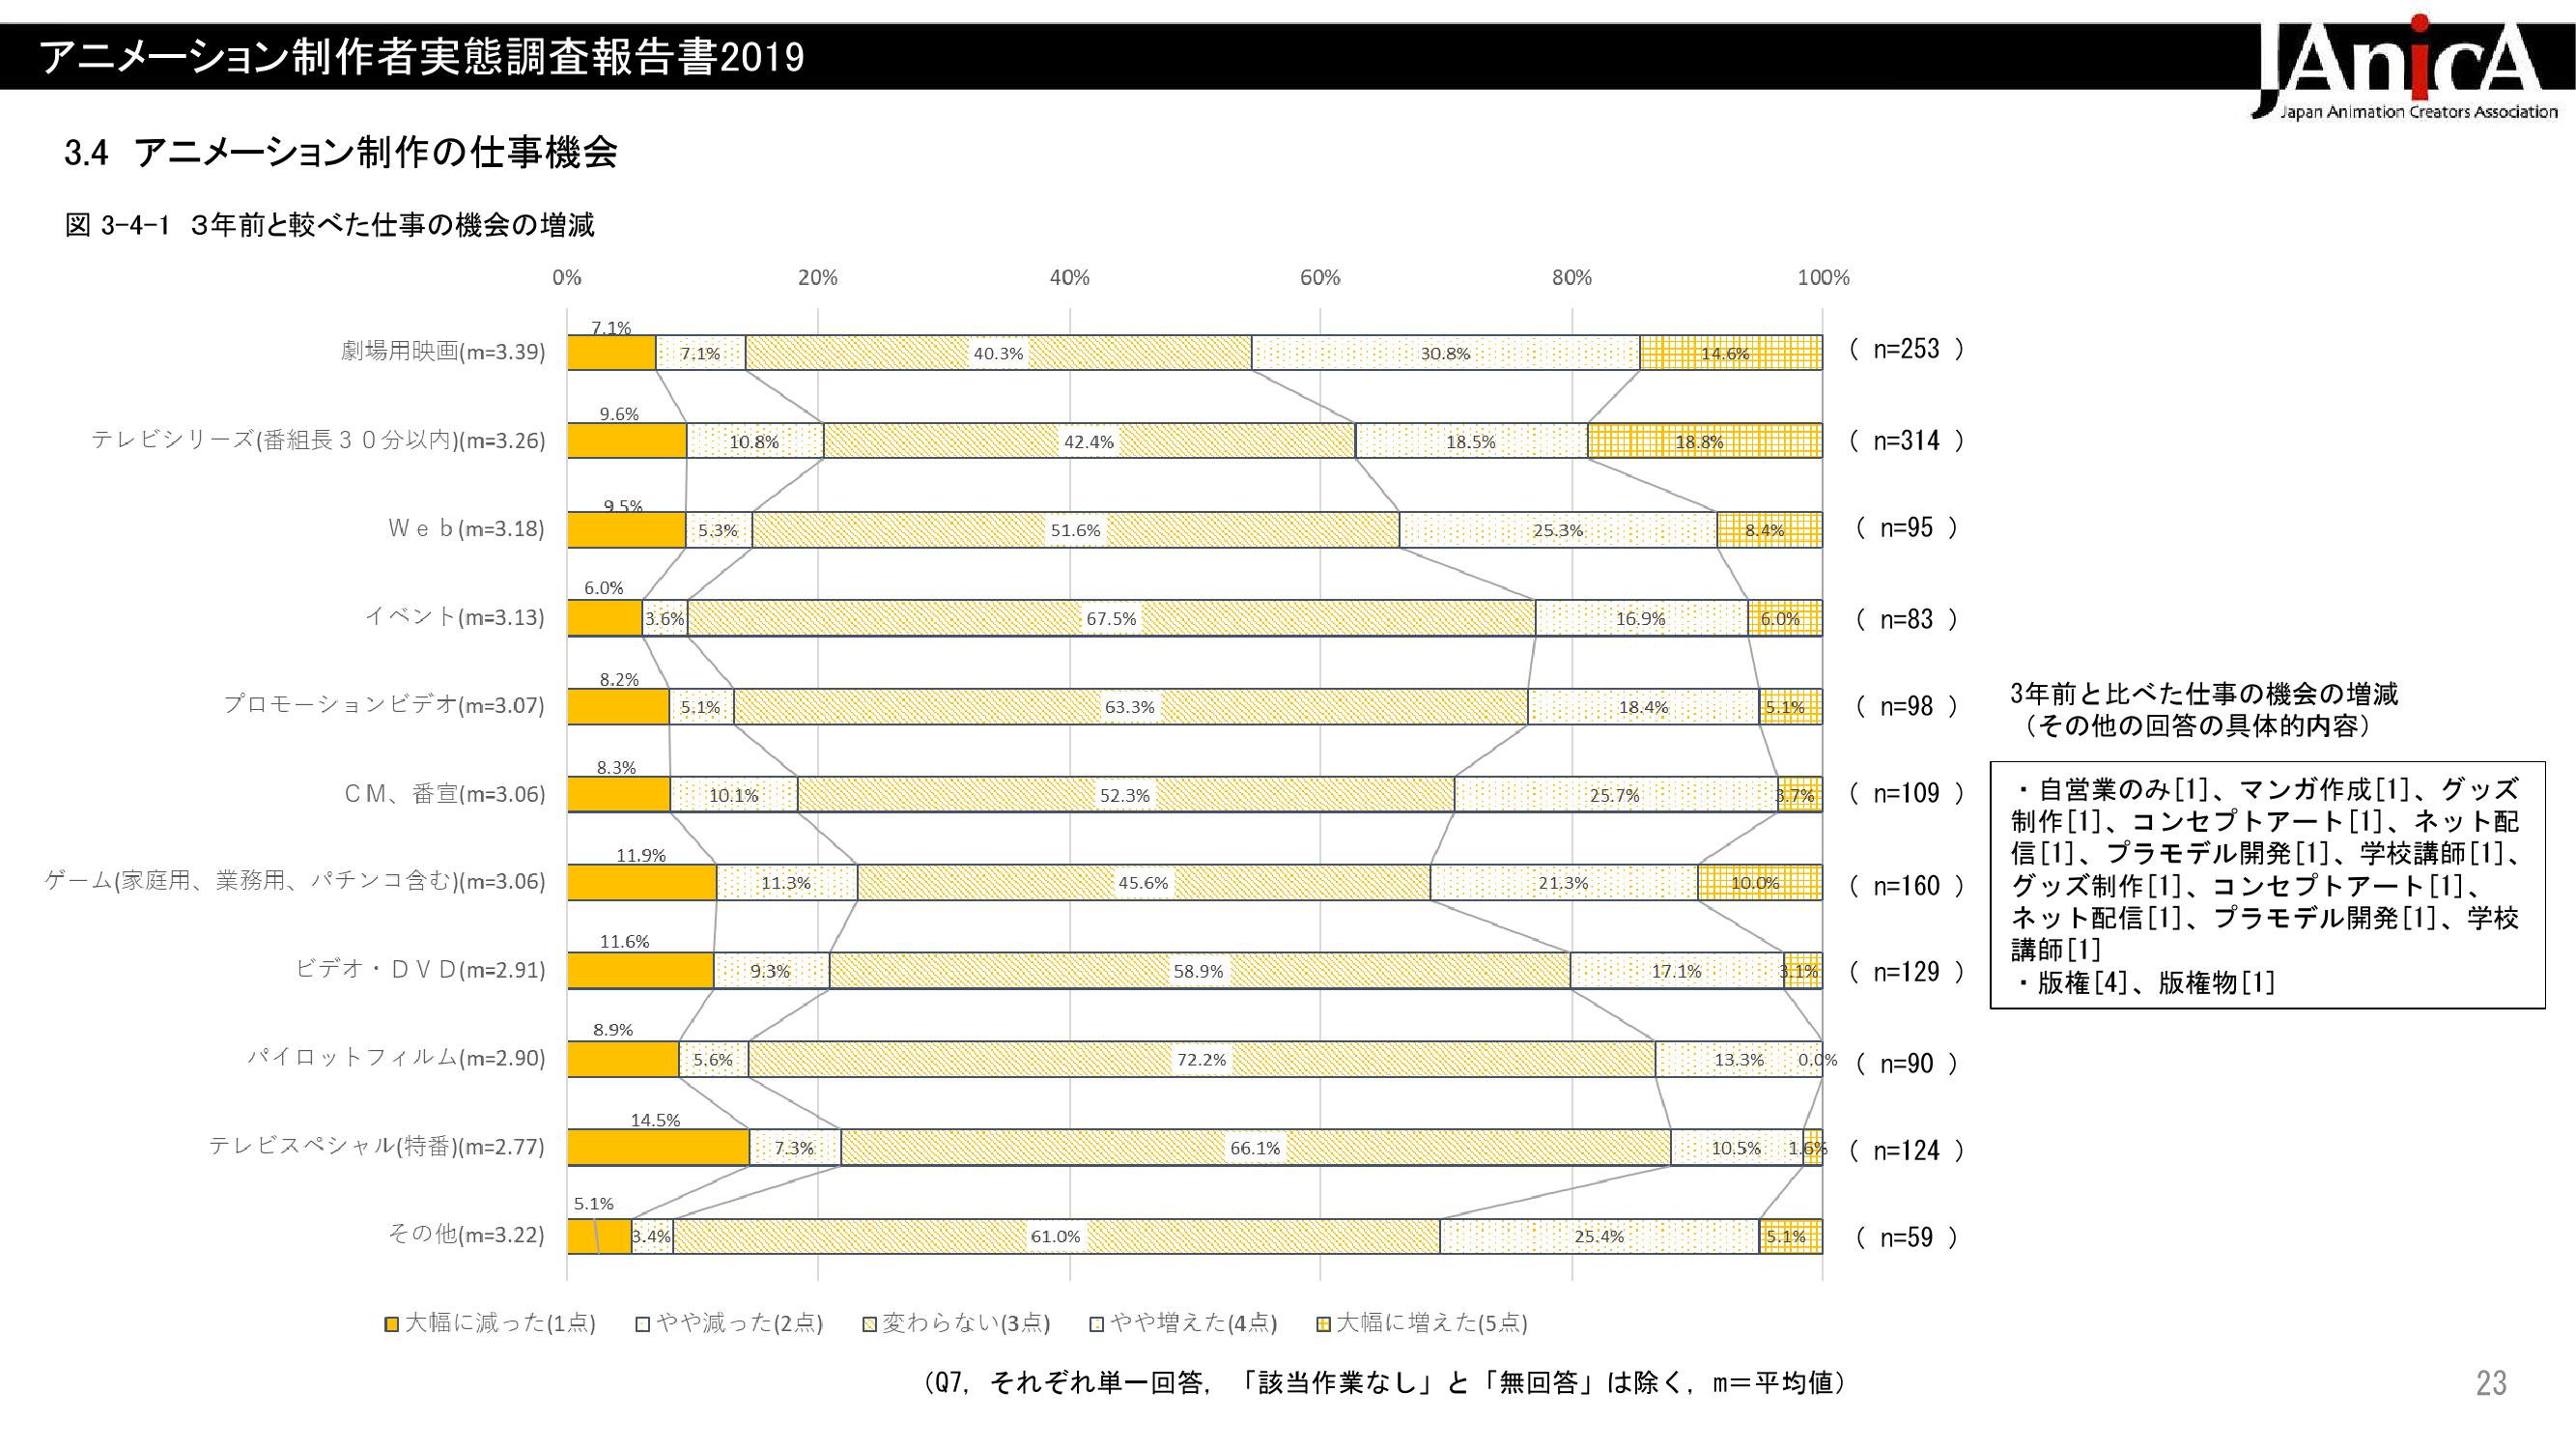This screenshot has width=2576, height=1449.
Task: Click the sample size n=83
Action: (x=1906, y=620)
